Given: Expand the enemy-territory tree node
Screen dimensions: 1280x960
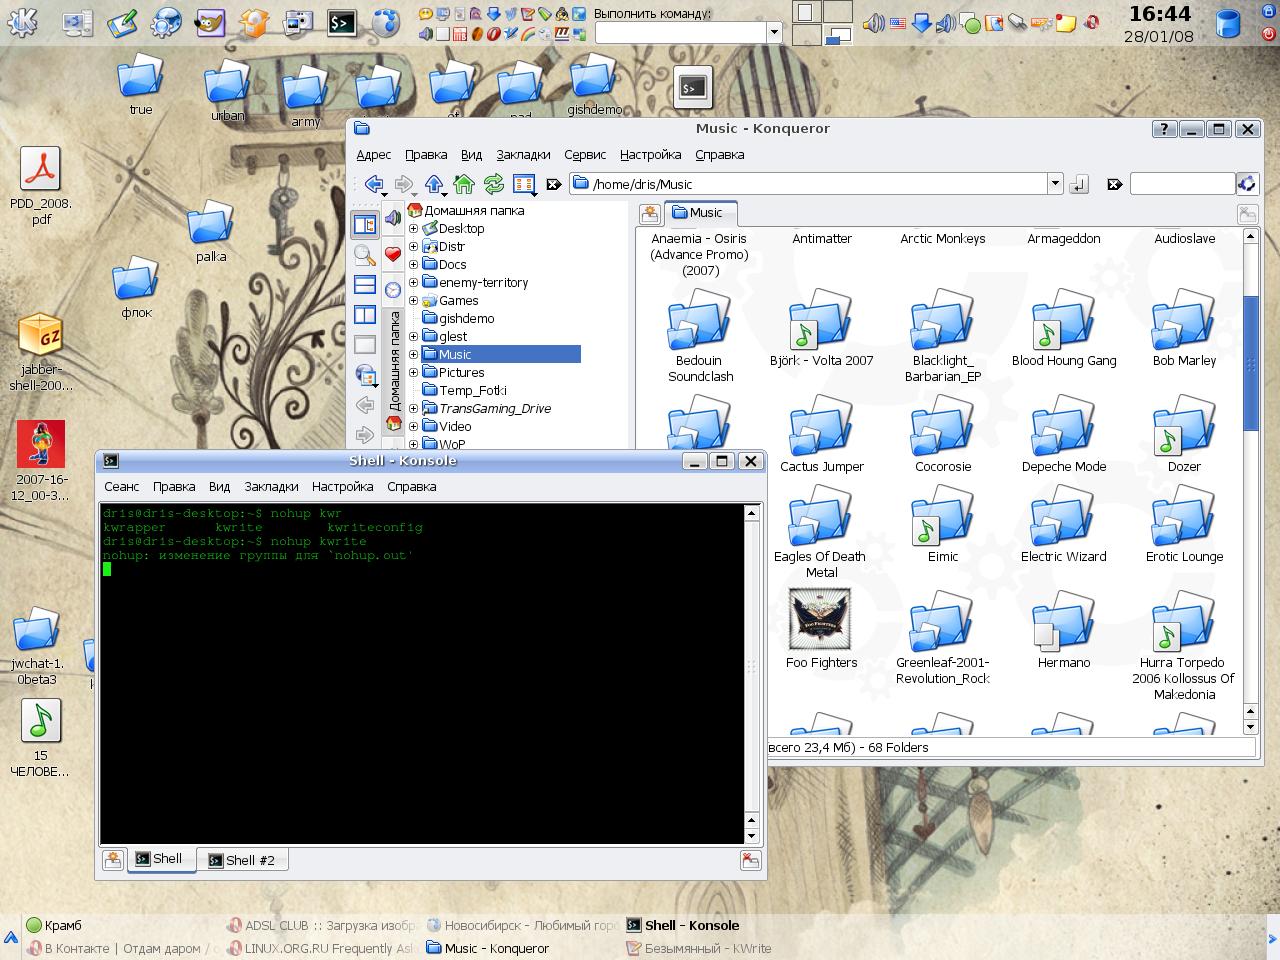Looking at the screenshot, I should (413, 282).
